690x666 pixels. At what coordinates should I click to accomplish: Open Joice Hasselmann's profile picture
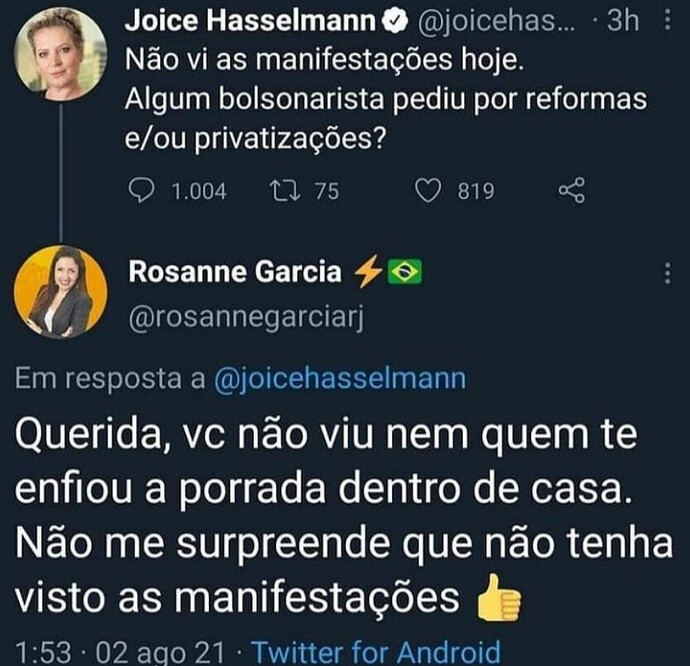click(59, 55)
